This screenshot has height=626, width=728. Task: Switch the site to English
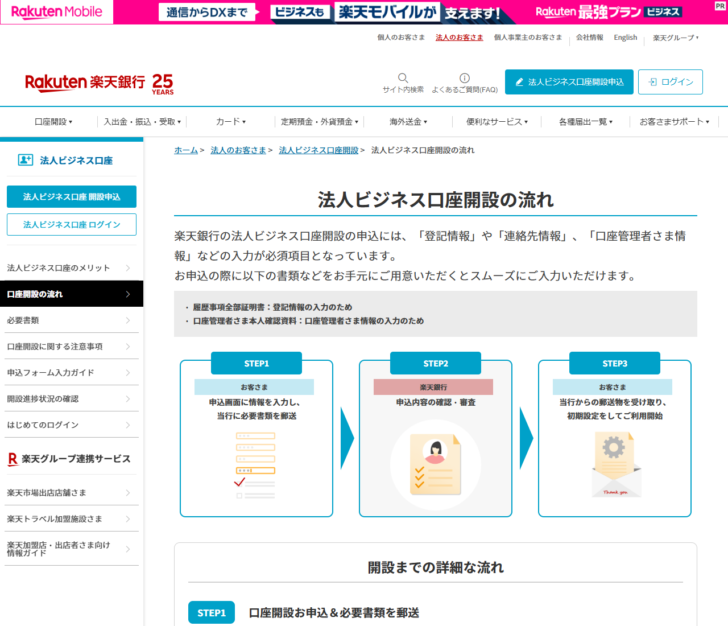tap(625, 37)
